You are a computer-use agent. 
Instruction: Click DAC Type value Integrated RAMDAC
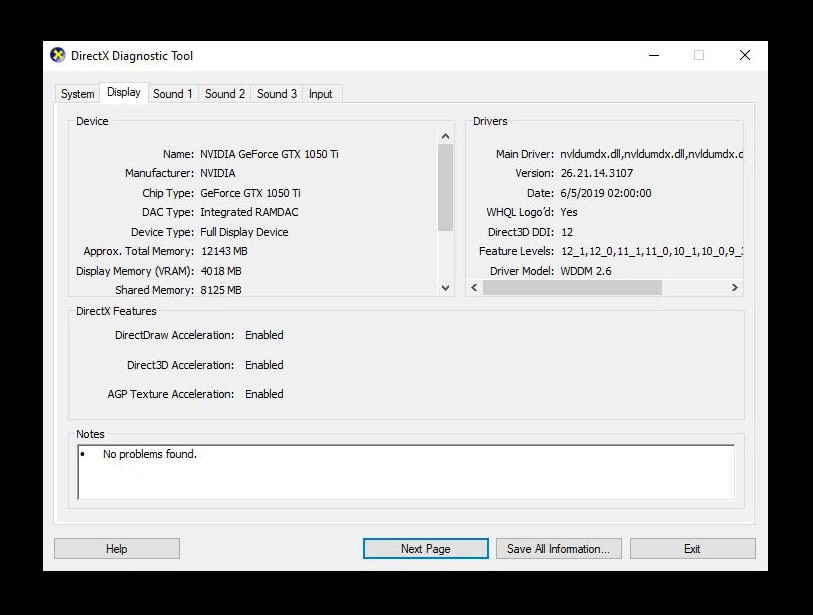[249, 212]
